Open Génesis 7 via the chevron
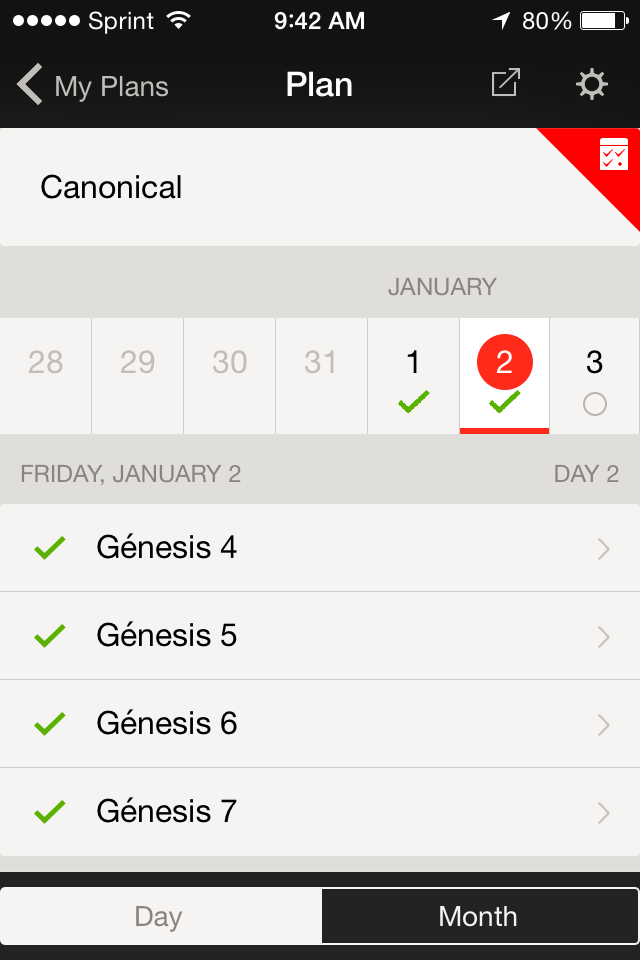Image resolution: width=640 pixels, height=960 pixels. point(603,812)
